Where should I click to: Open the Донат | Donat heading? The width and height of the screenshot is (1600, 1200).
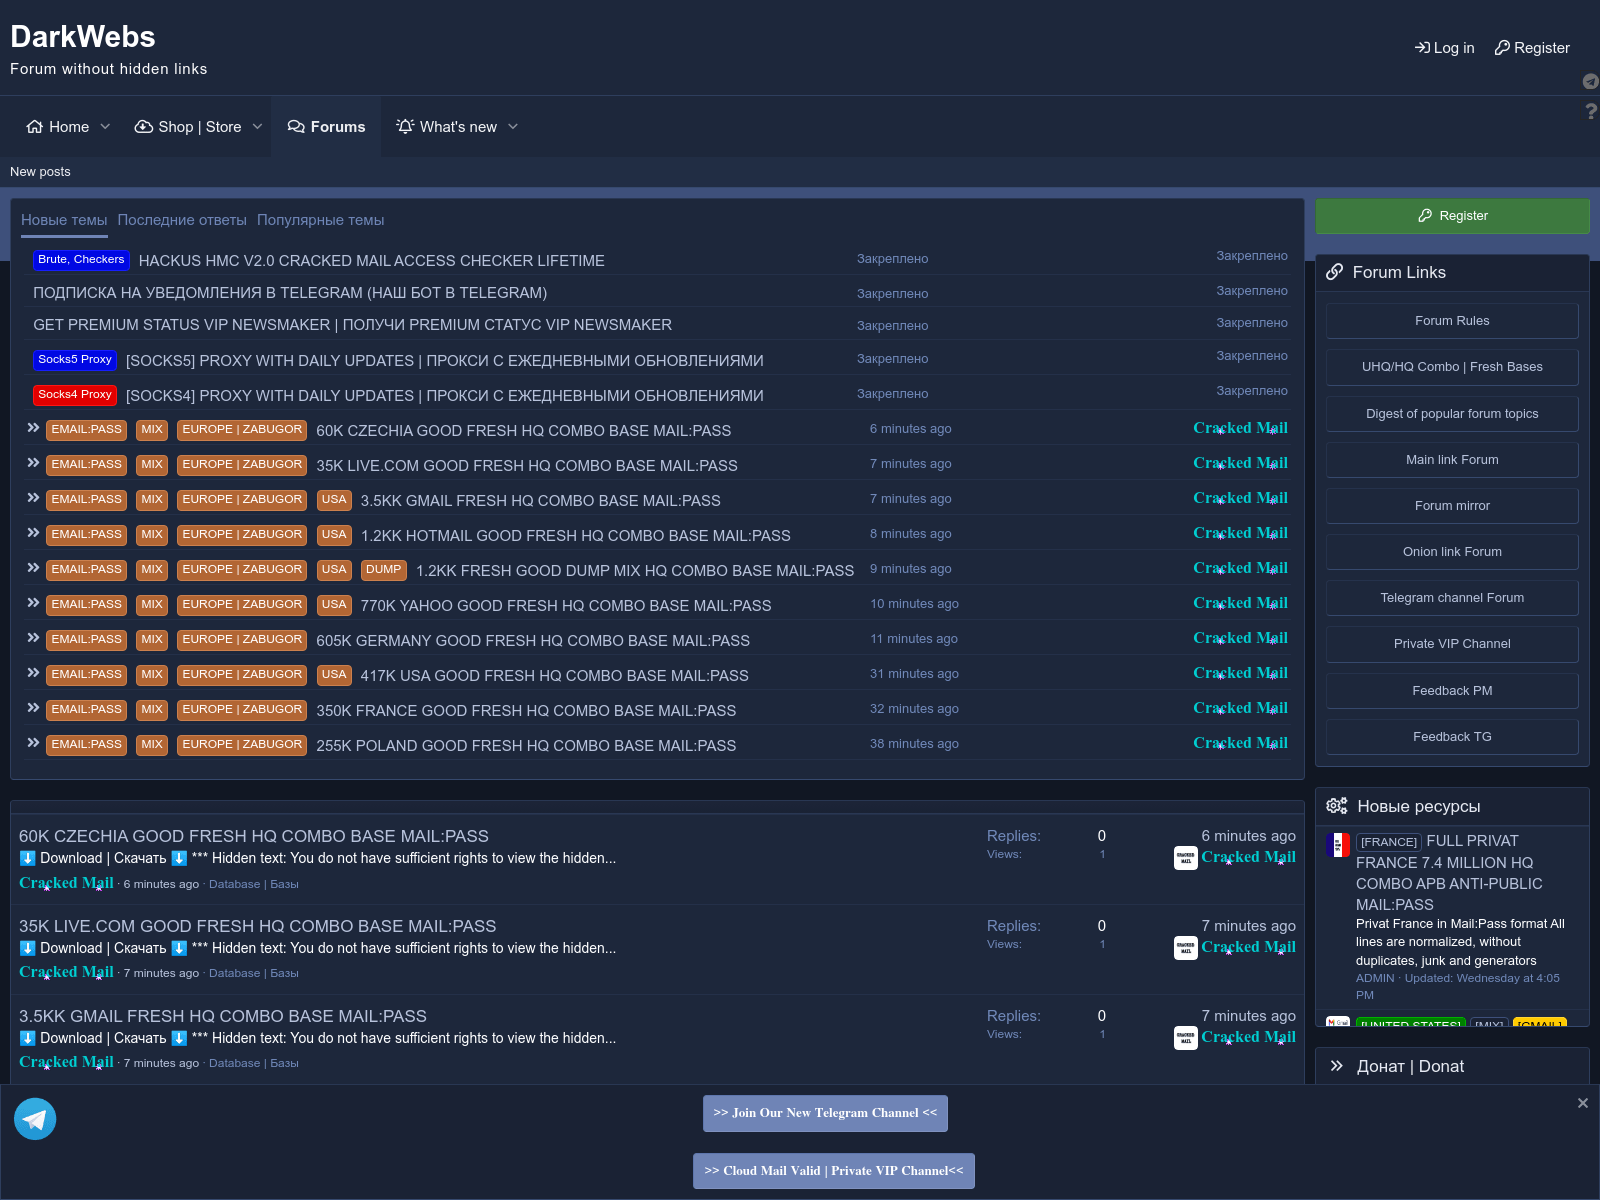(x=1410, y=1067)
